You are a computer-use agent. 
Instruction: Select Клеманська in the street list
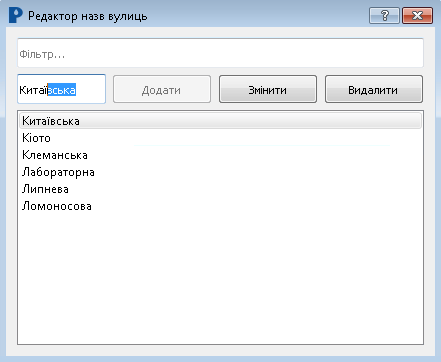pos(220,155)
